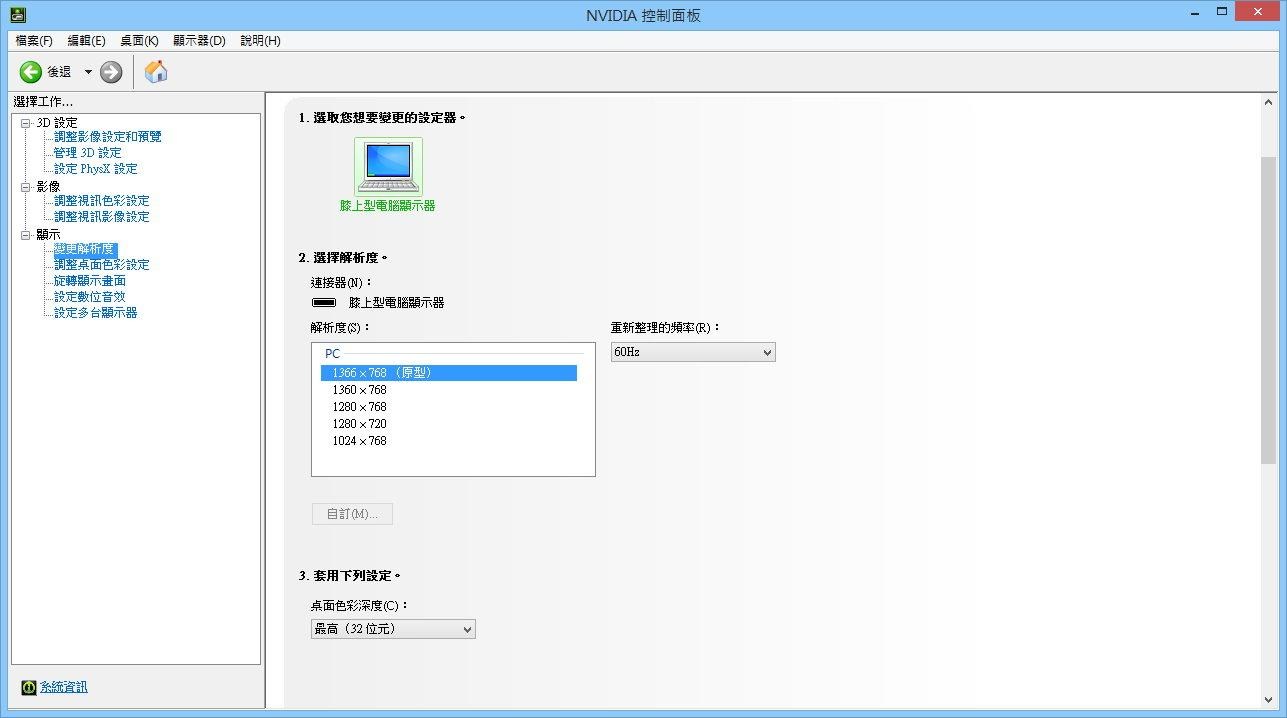Collapse the 影像 tree node
The image size is (1287, 718).
click(26, 186)
